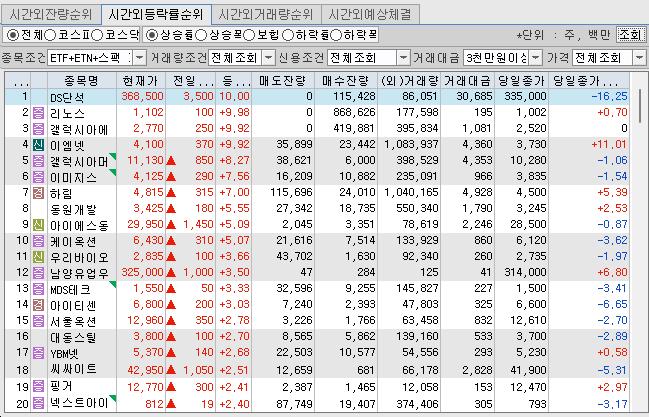Click the 증 badge beside 갤럭시아에
The width and height of the screenshot is (649, 417).
[38, 129]
